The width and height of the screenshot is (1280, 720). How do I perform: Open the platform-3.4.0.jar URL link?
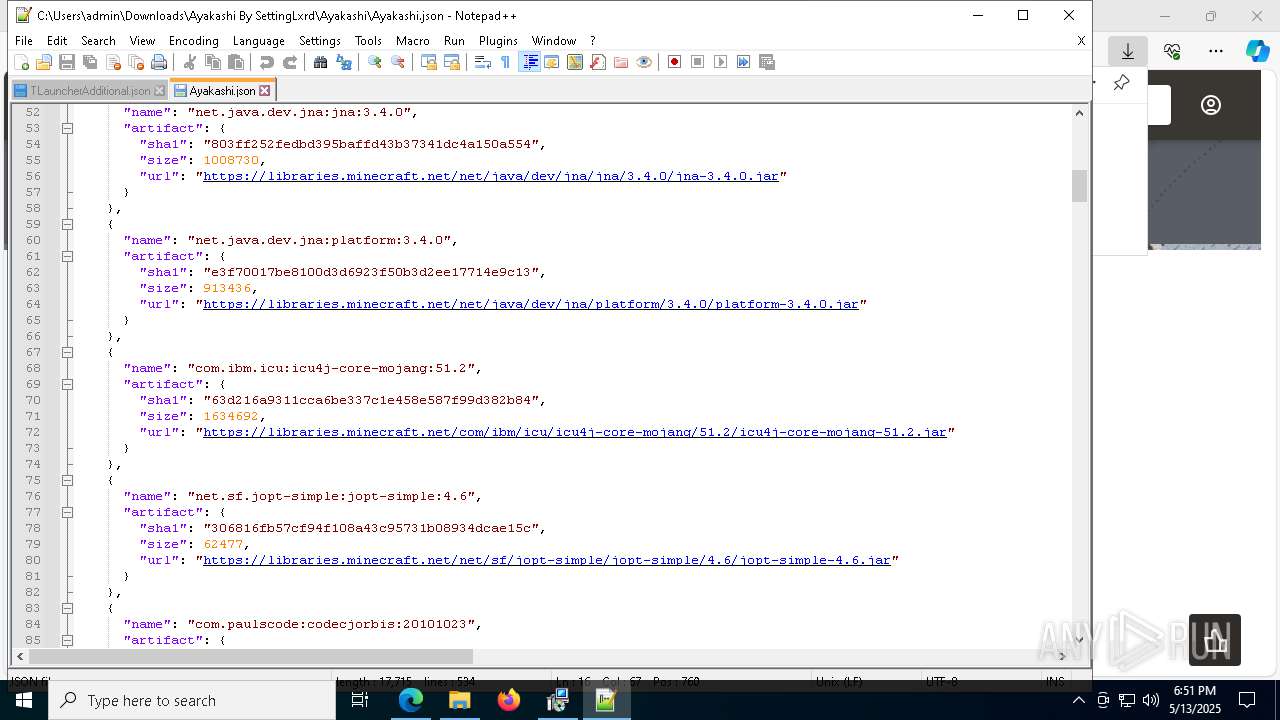[531, 304]
